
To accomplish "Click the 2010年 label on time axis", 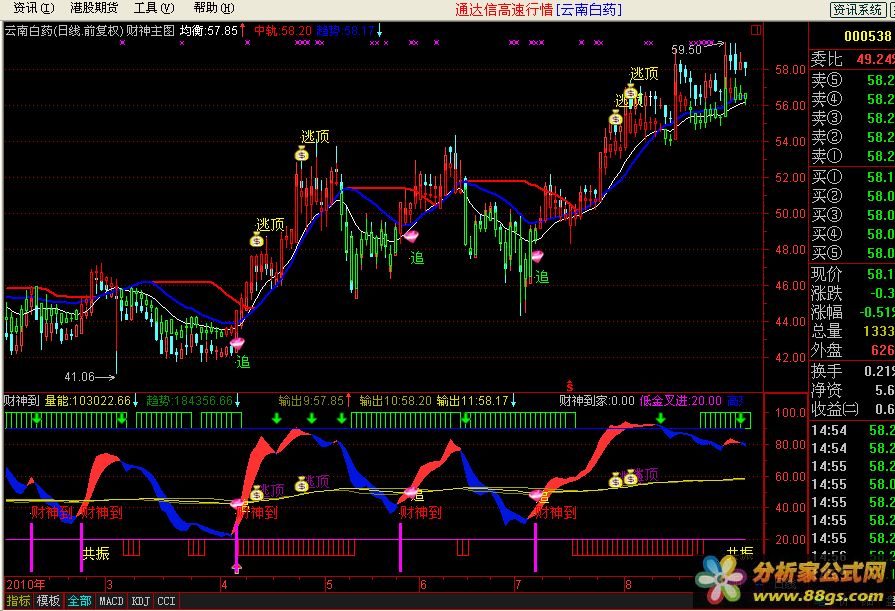I will pyautogui.click(x=26, y=585).
